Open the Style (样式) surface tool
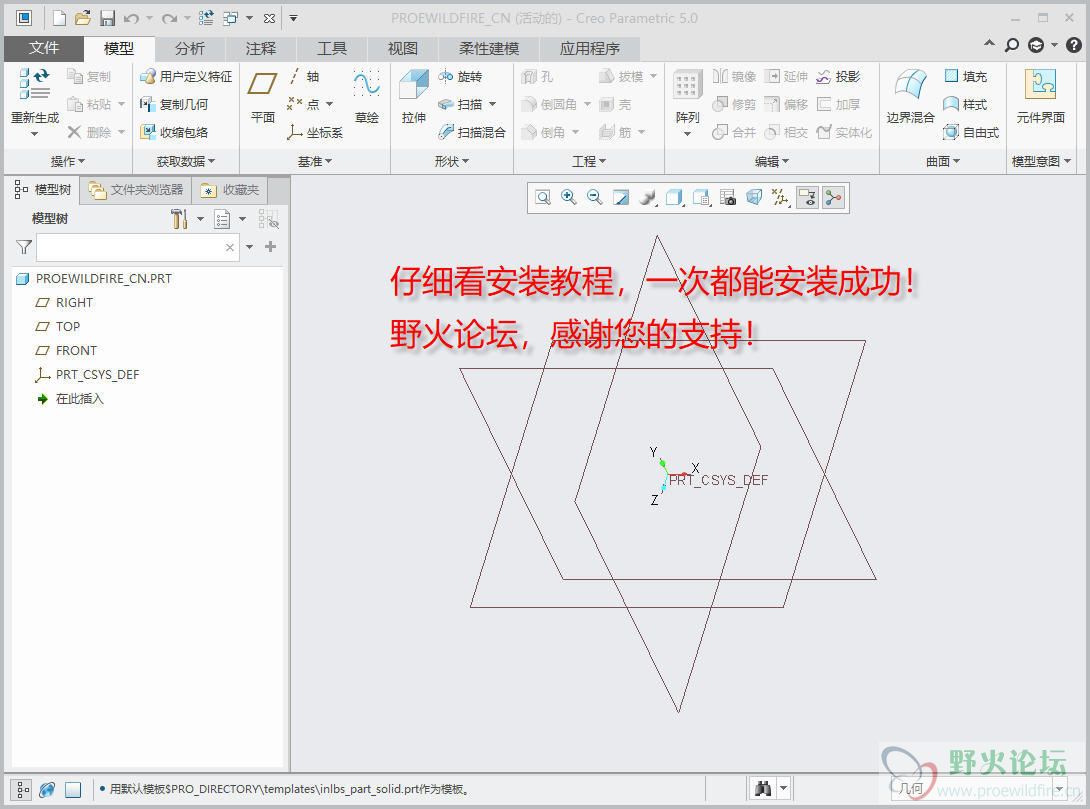The image size is (1090, 809). point(966,104)
